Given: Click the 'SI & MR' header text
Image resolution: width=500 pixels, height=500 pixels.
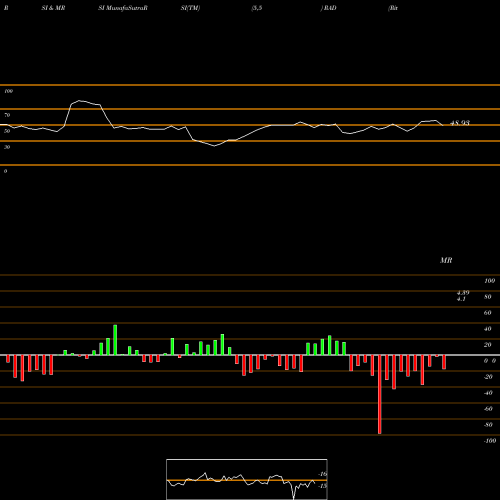Looking at the screenshot, I should pos(53,8).
